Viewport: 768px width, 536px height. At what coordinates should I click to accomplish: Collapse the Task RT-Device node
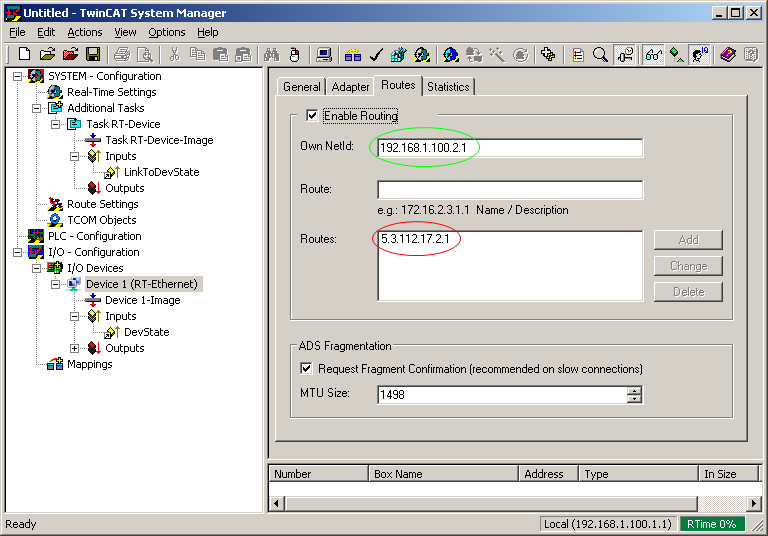tap(56, 124)
